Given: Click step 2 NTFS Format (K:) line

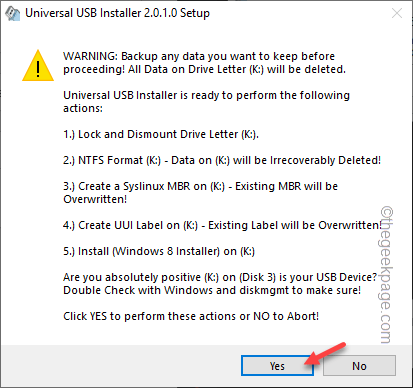Looking at the screenshot, I should pos(222,160).
